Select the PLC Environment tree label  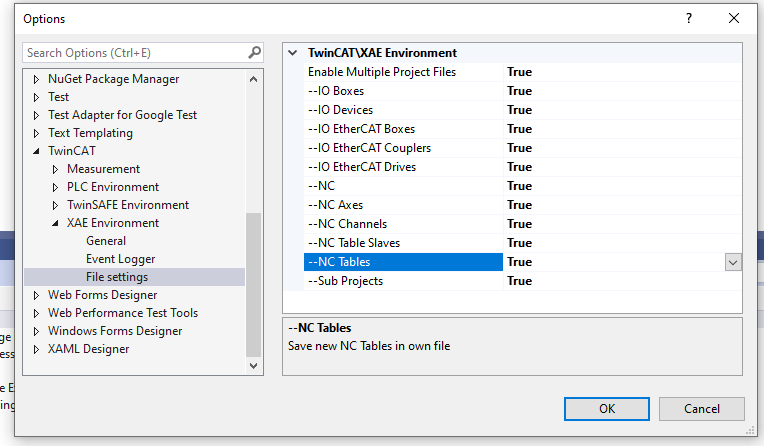coord(113,187)
